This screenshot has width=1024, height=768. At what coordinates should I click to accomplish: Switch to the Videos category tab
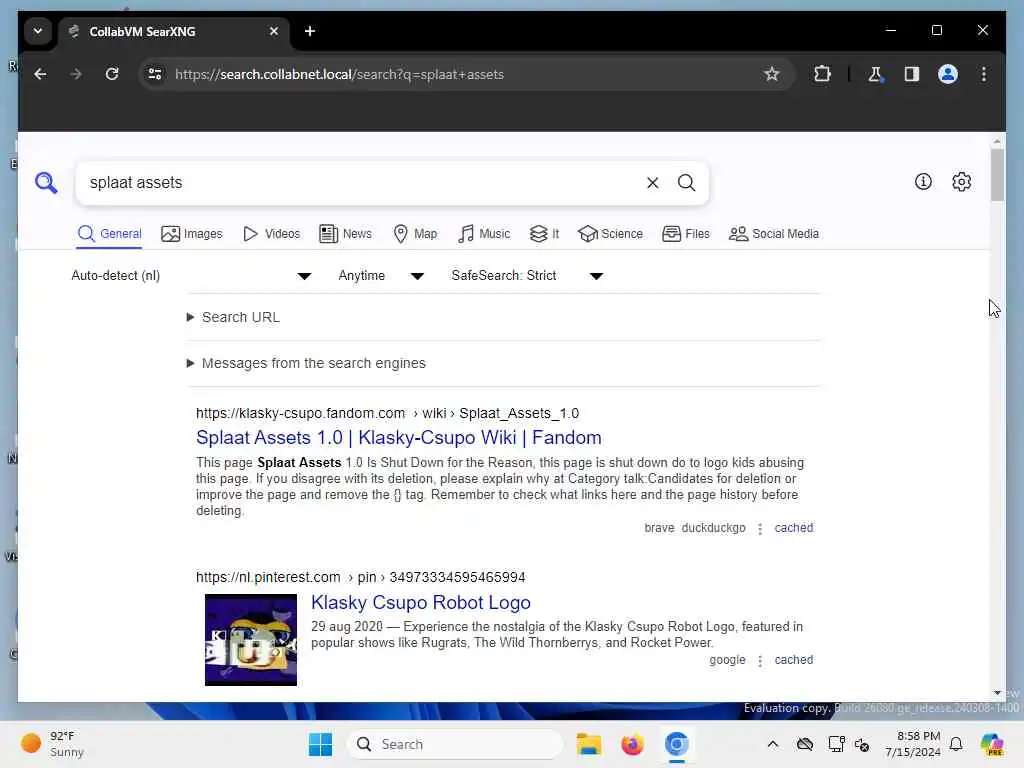click(x=271, y=234)
